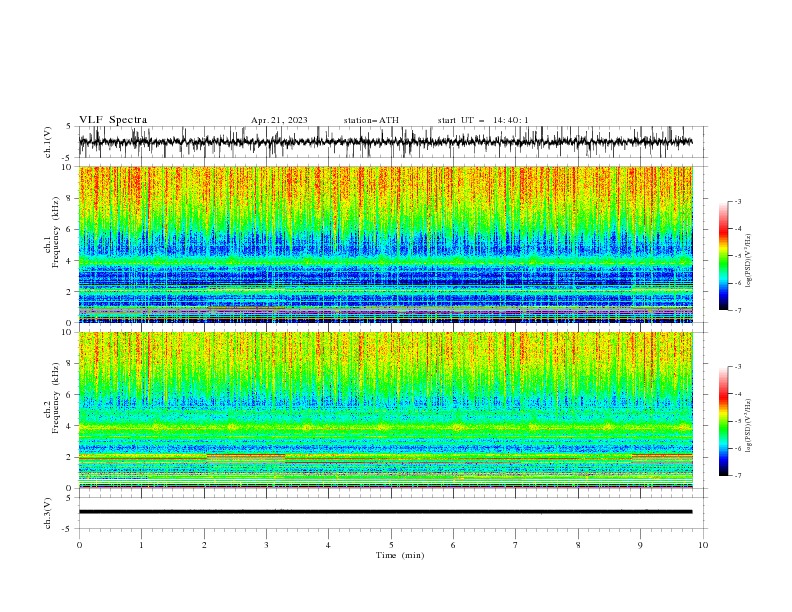
Task: Select the "start UT = 14:40:1" text
Action: coord(483,120)
